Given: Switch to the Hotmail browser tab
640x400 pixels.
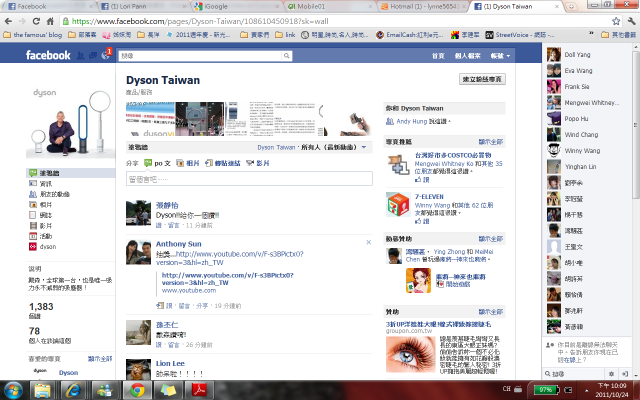Looking at the screenshot, I should coord(423,6).
